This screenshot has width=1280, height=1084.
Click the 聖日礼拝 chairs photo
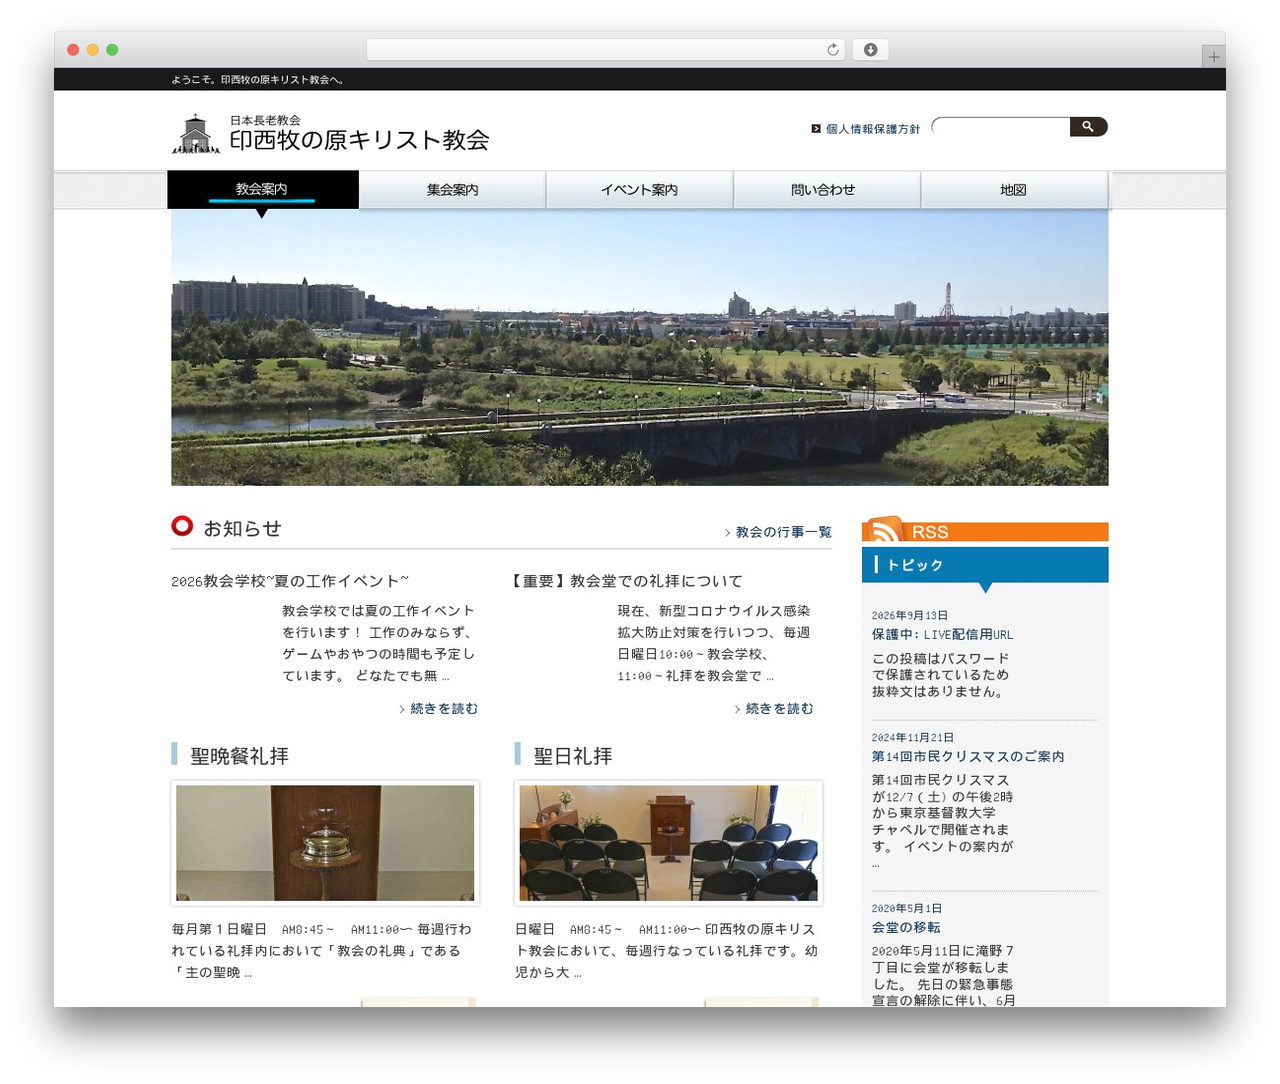pos(668,843)
